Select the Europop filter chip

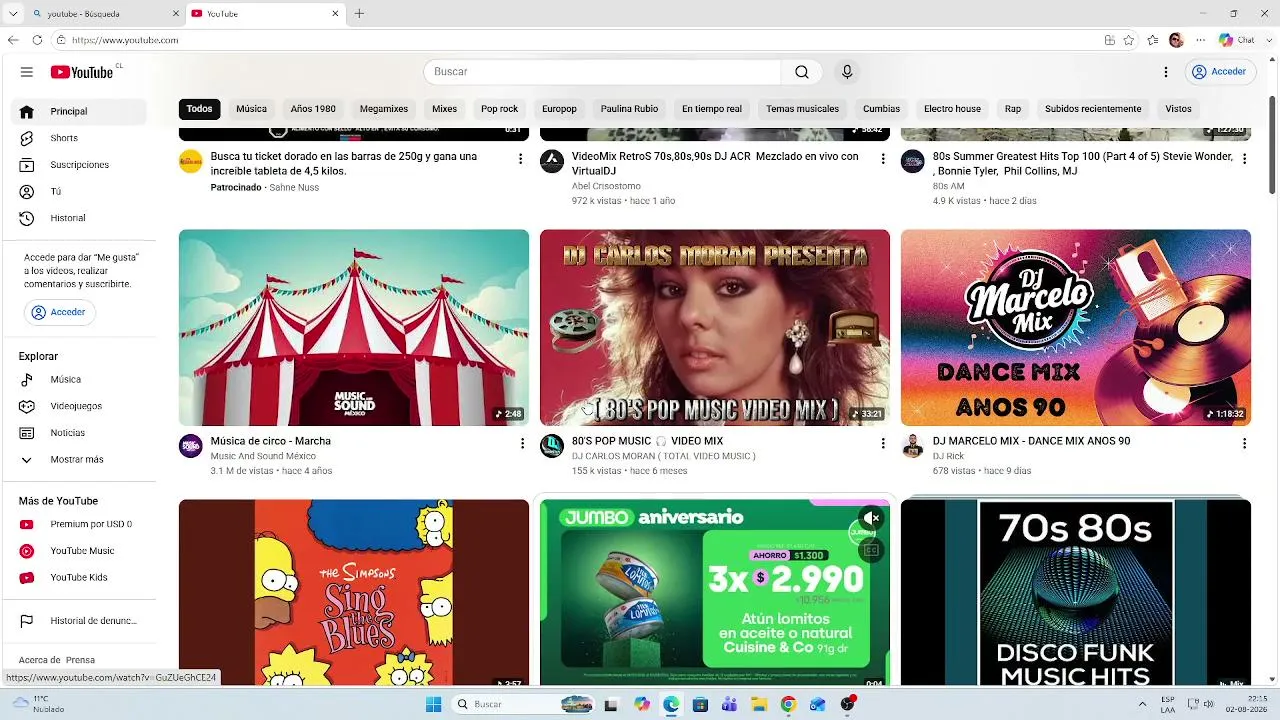pyautogui.click(x=559, y=109)
